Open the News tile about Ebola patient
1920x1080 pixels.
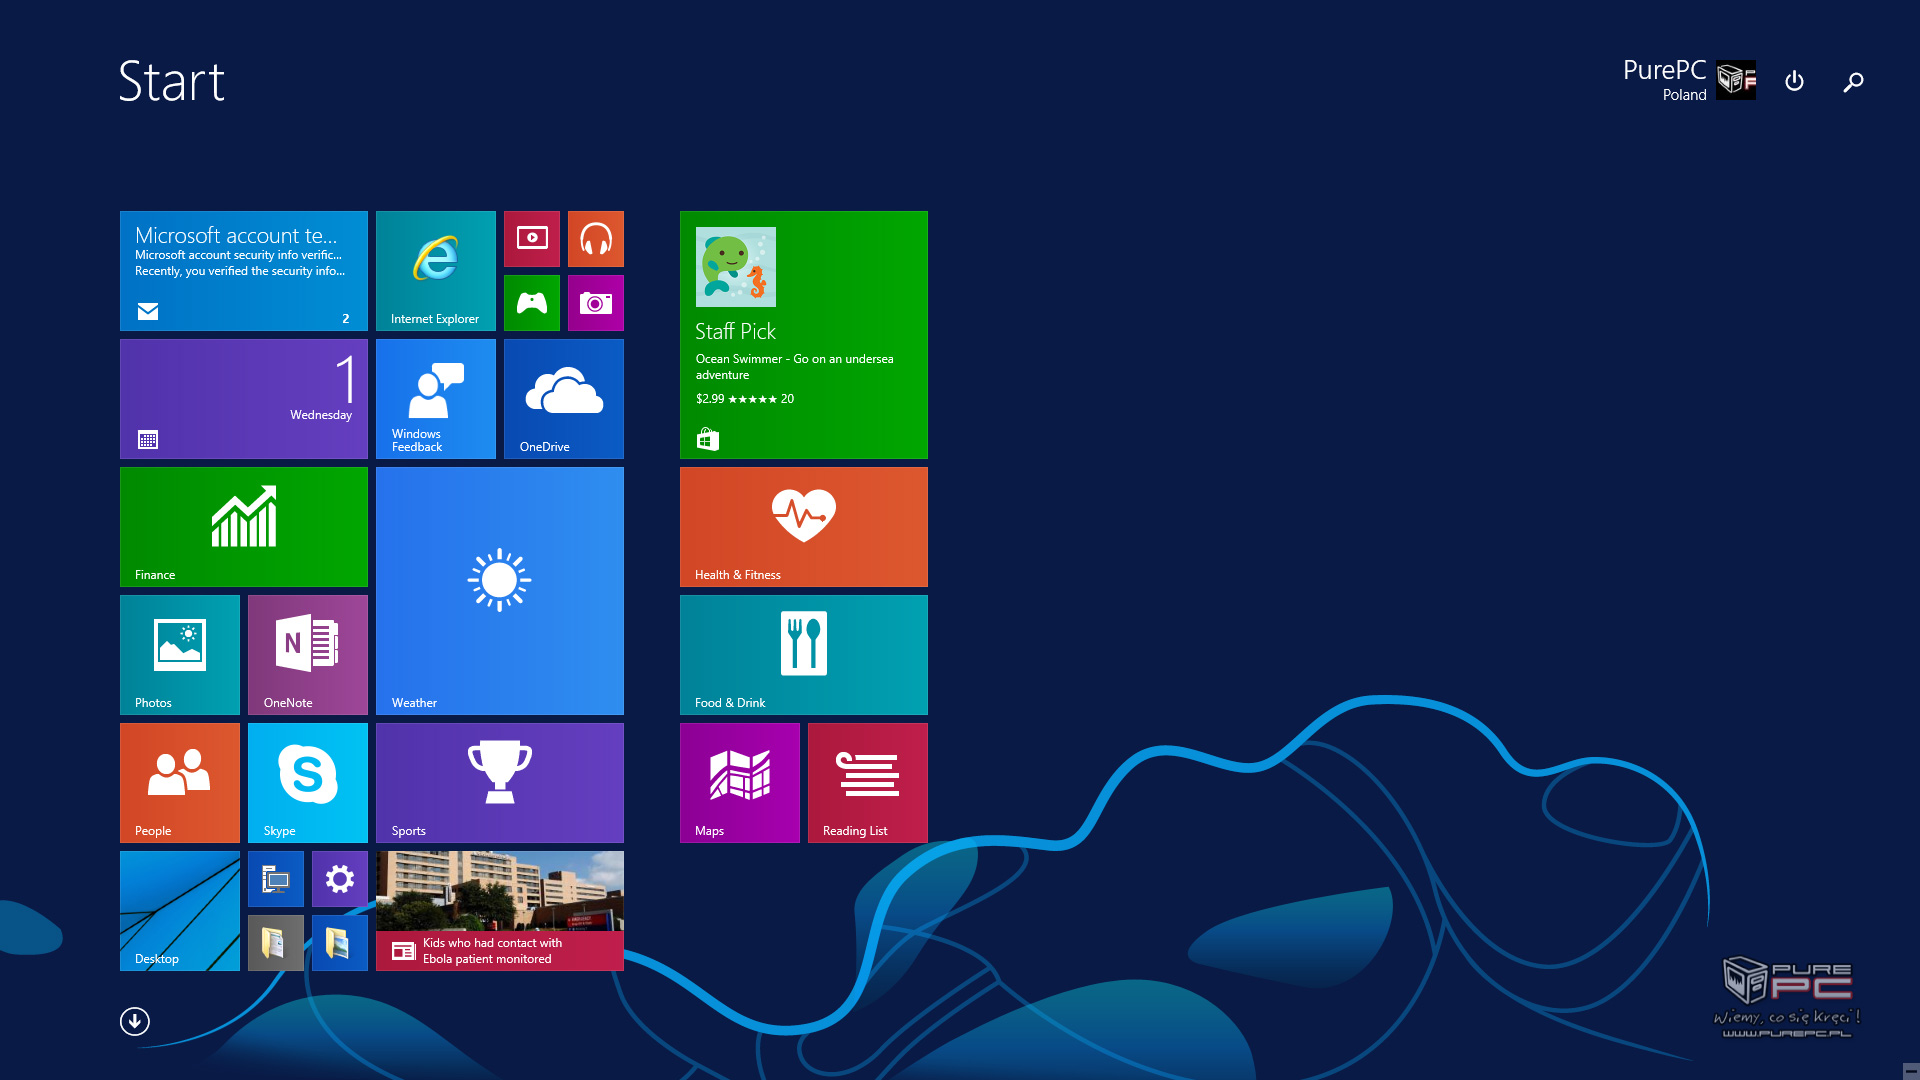tap(500, 911)
